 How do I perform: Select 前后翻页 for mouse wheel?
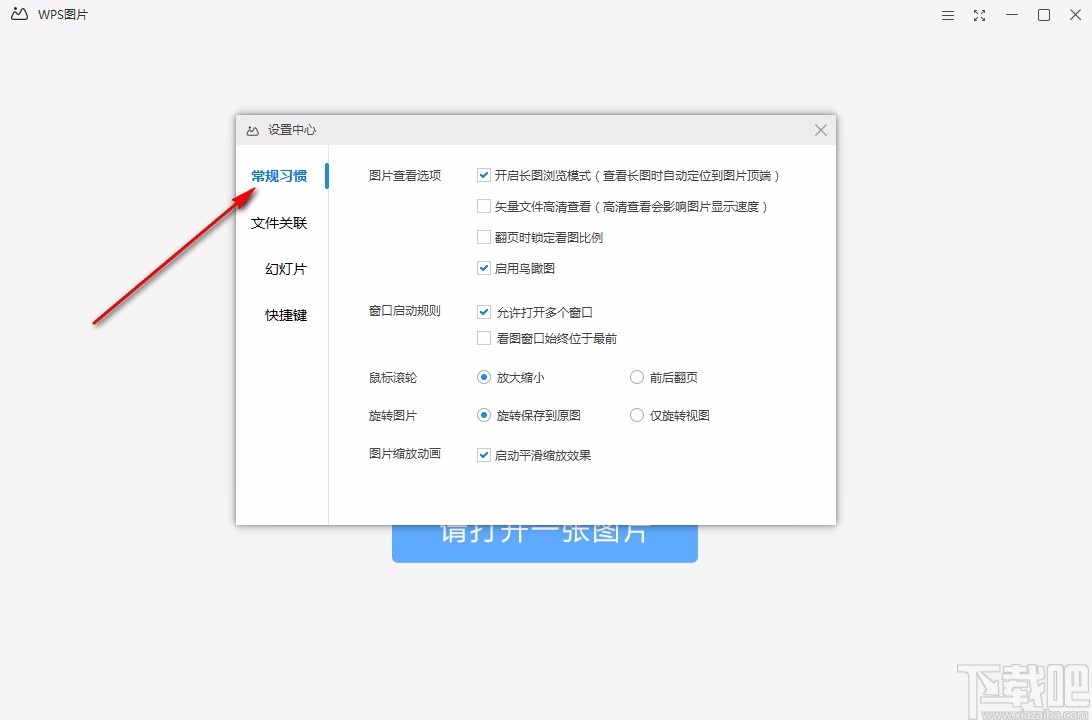(x=637, y=377)
